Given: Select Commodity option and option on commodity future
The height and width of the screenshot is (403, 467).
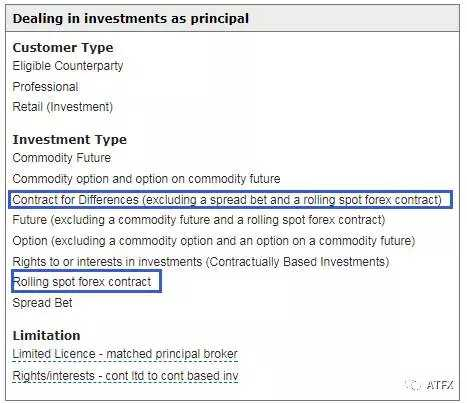Looking at the screenshot, I should coord(146,179).
